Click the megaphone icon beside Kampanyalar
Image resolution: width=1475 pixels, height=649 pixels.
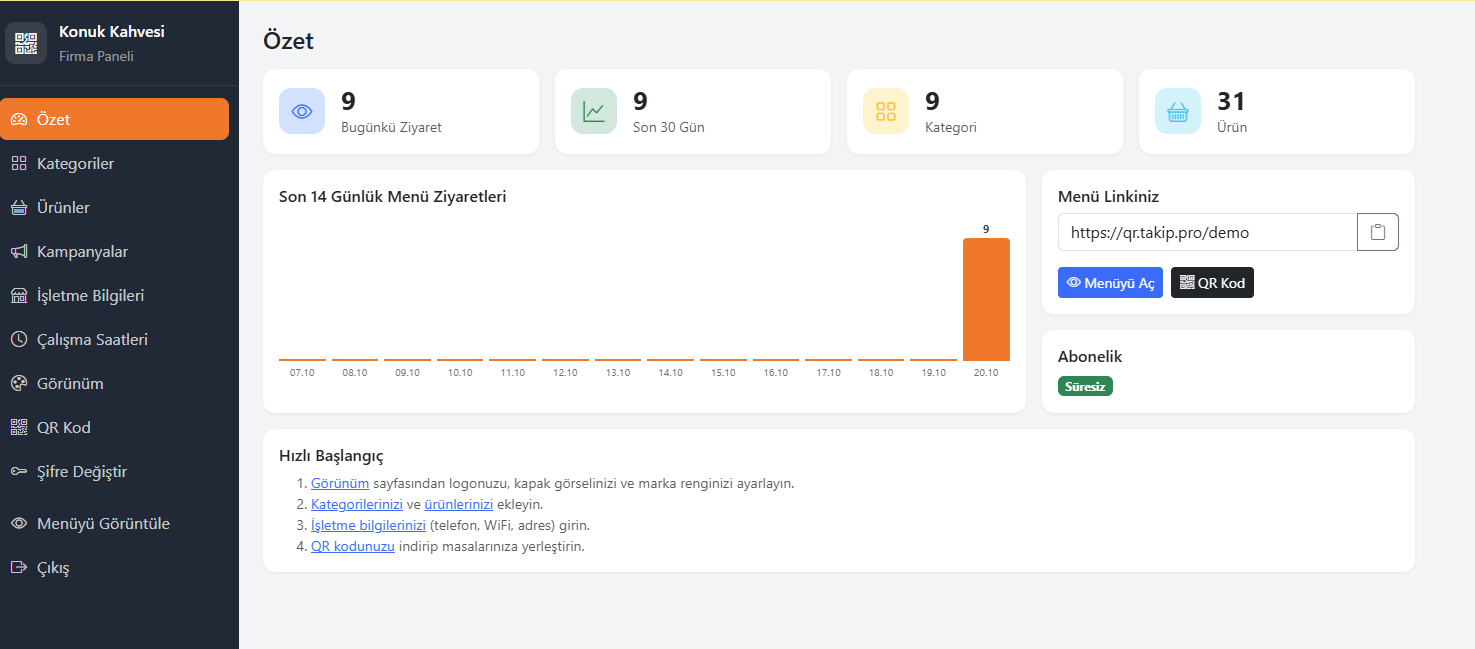[19, 252]
